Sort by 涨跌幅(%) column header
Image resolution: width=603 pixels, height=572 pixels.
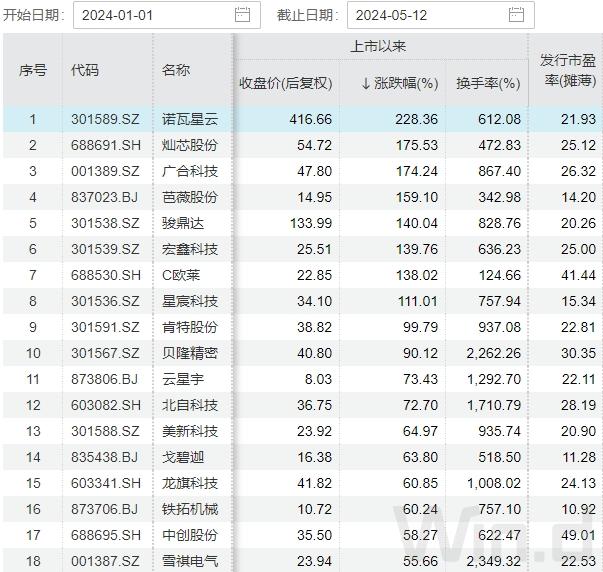tap(400, 83)
